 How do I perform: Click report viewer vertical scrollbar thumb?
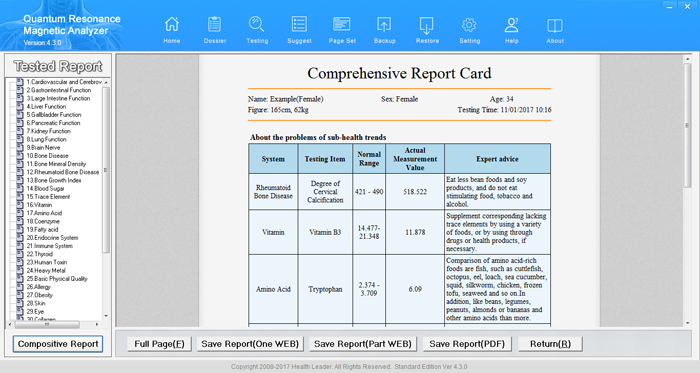[688, 126]
